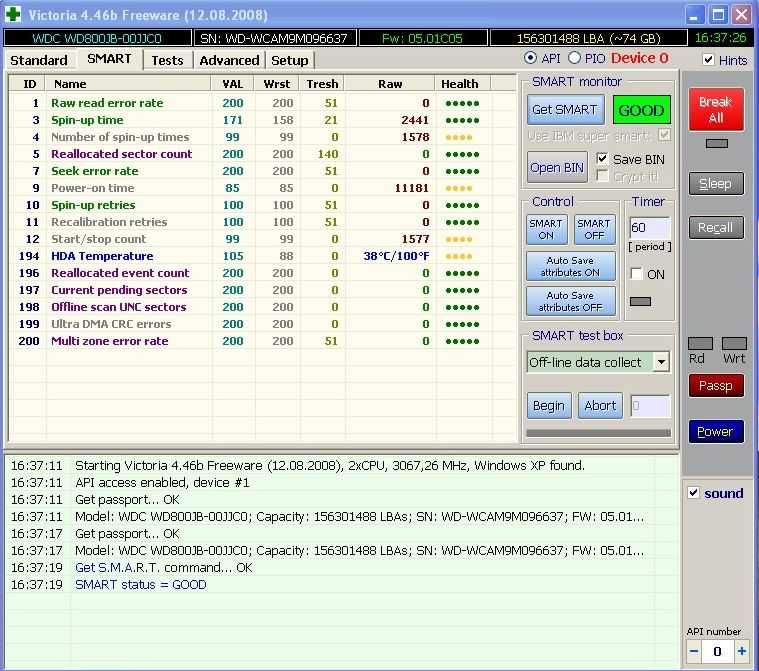Click the Tresh column header

322,84
